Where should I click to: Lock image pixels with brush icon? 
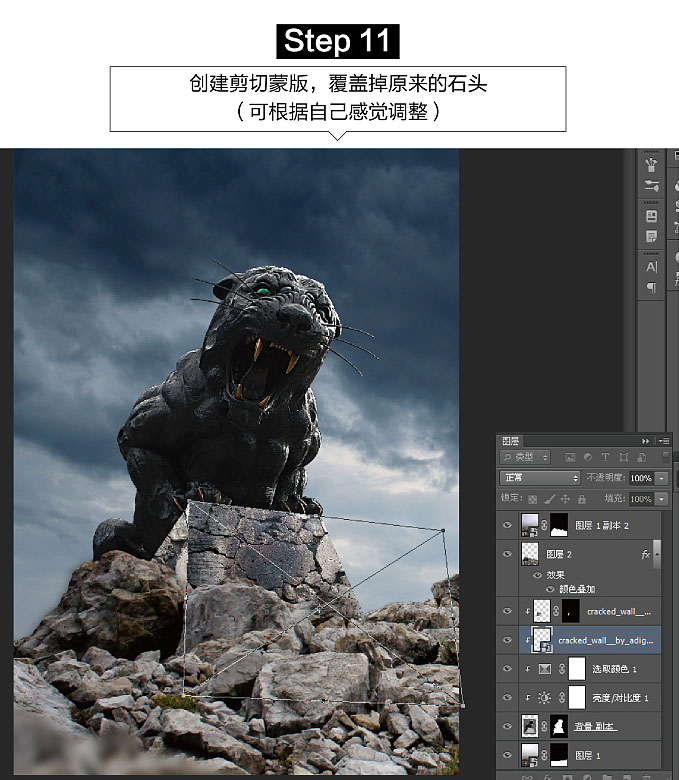[549, 498]
